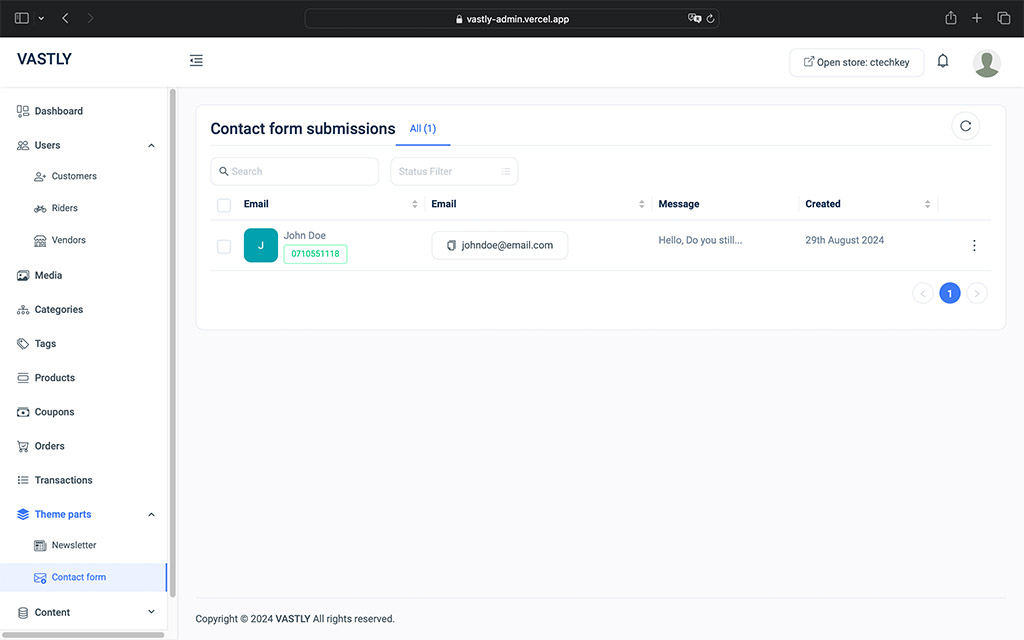Click the sidebar vertical scrollbar
The width and height of the screenshot is (1024, 640).
tap(172, 343)
